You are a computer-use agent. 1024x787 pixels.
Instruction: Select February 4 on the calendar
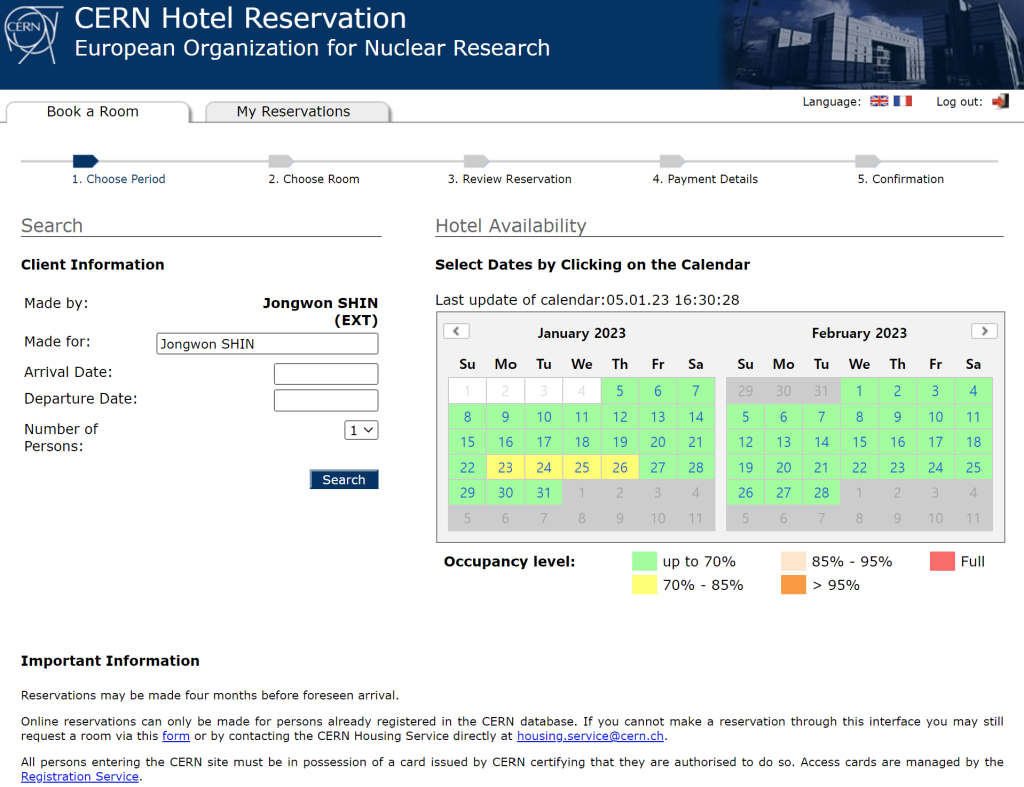pos(973,391)
